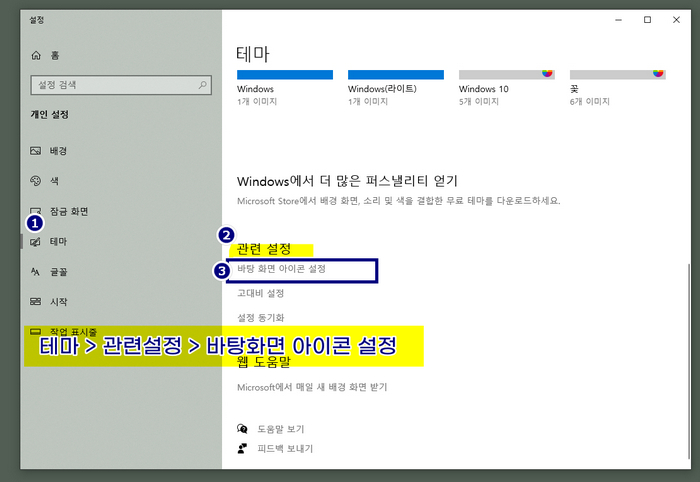The height and width of the screenshot is (482, 700).
Task: Select 테마 in the sidebar menu
Action: 58,241
